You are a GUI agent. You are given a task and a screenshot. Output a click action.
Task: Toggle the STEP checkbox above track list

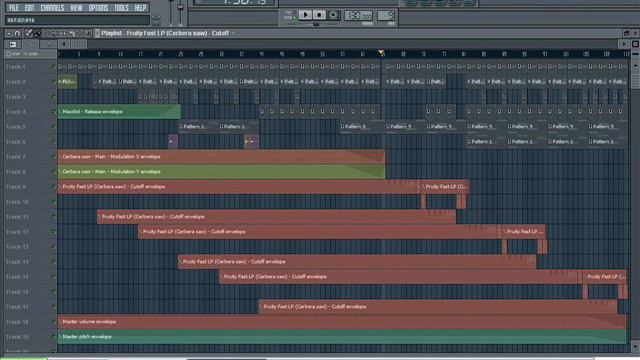(9, 54)
